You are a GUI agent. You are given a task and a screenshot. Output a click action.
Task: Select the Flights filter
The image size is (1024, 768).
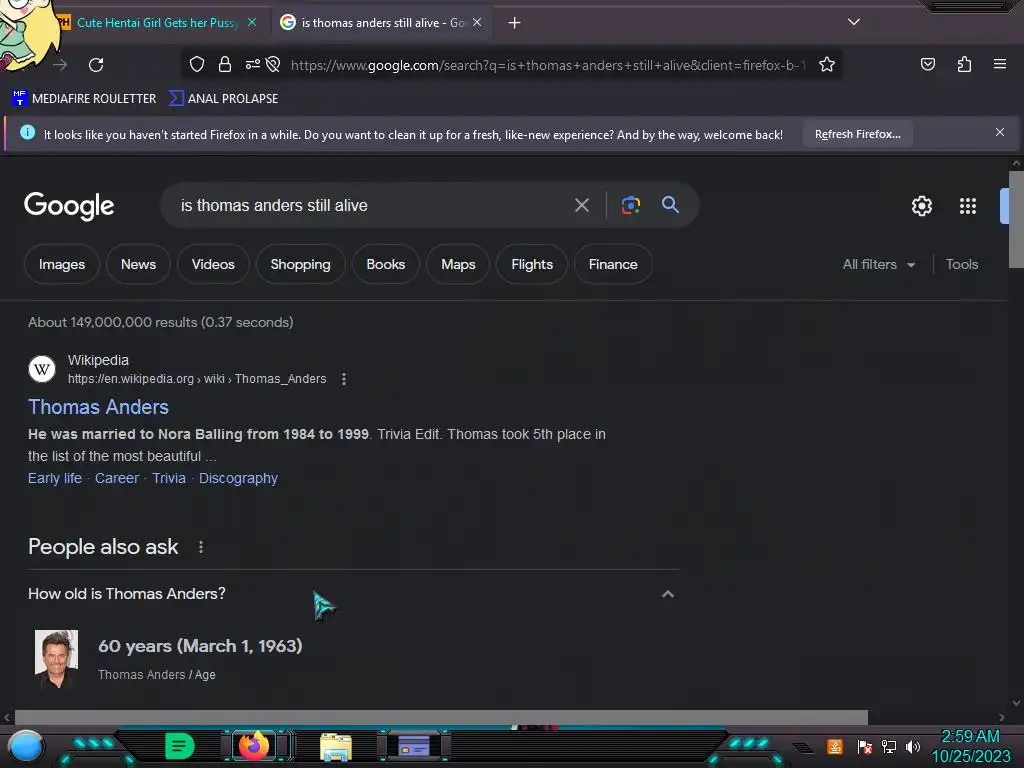[532, 264]
